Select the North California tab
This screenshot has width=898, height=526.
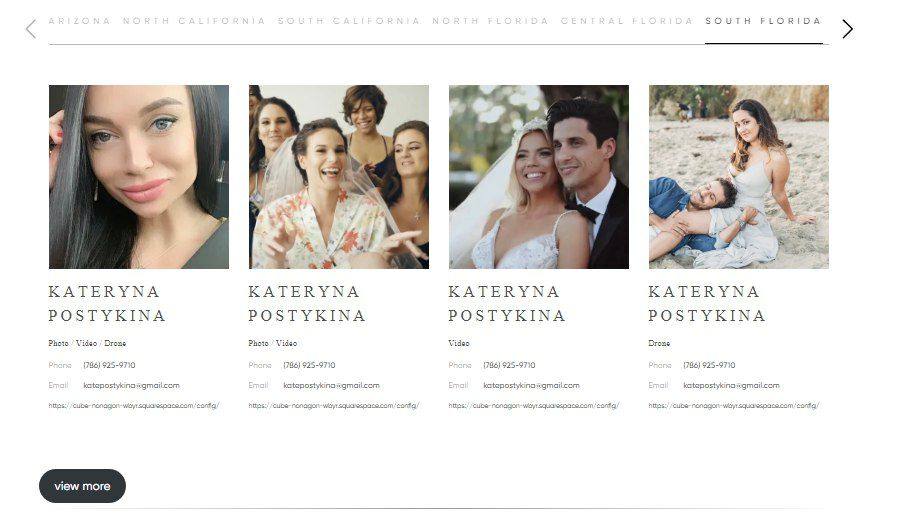coord(194,21)
